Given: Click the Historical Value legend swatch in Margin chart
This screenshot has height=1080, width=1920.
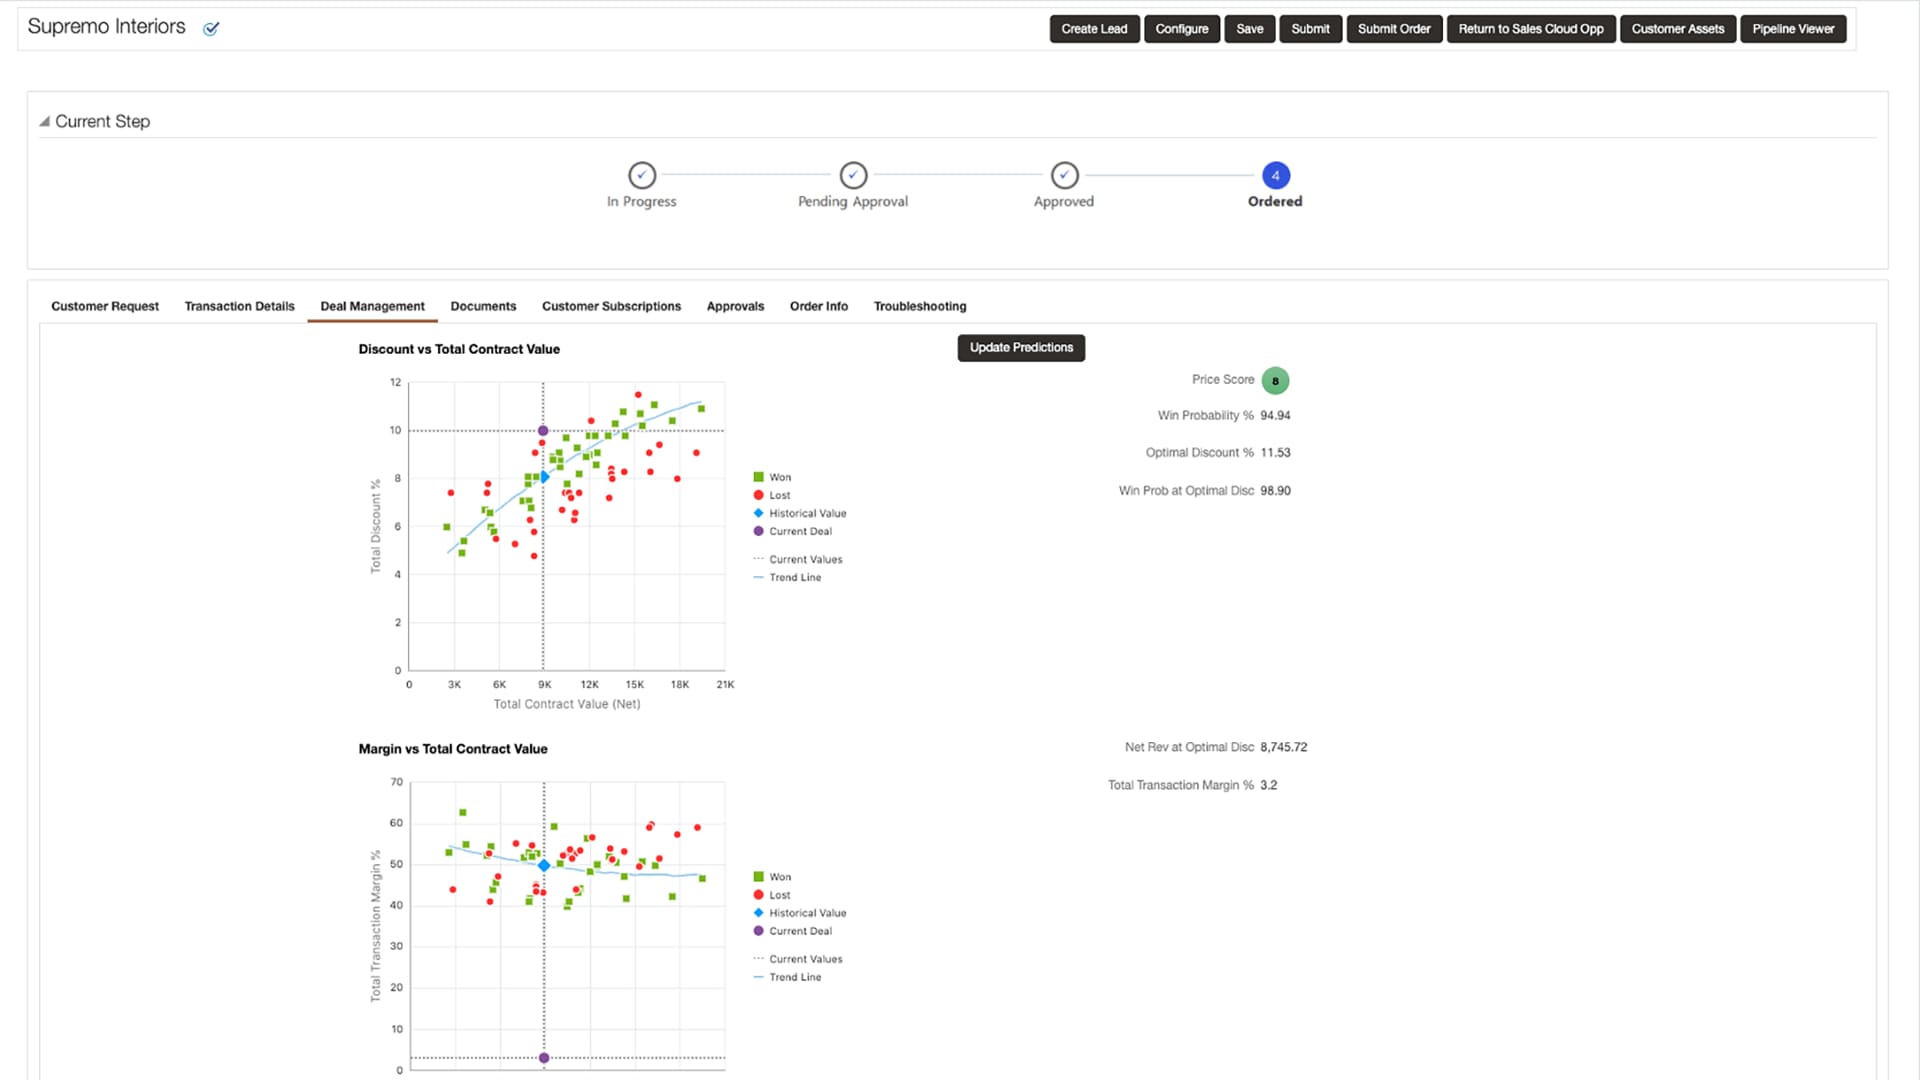Looking at the screenshot, I should 759,913.
